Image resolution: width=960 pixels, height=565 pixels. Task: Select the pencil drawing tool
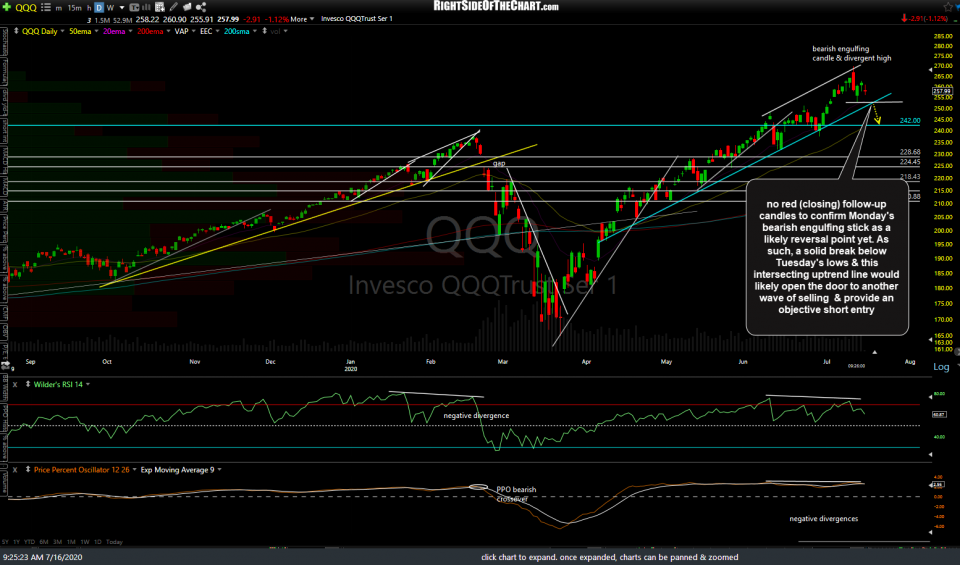[173, 7]
